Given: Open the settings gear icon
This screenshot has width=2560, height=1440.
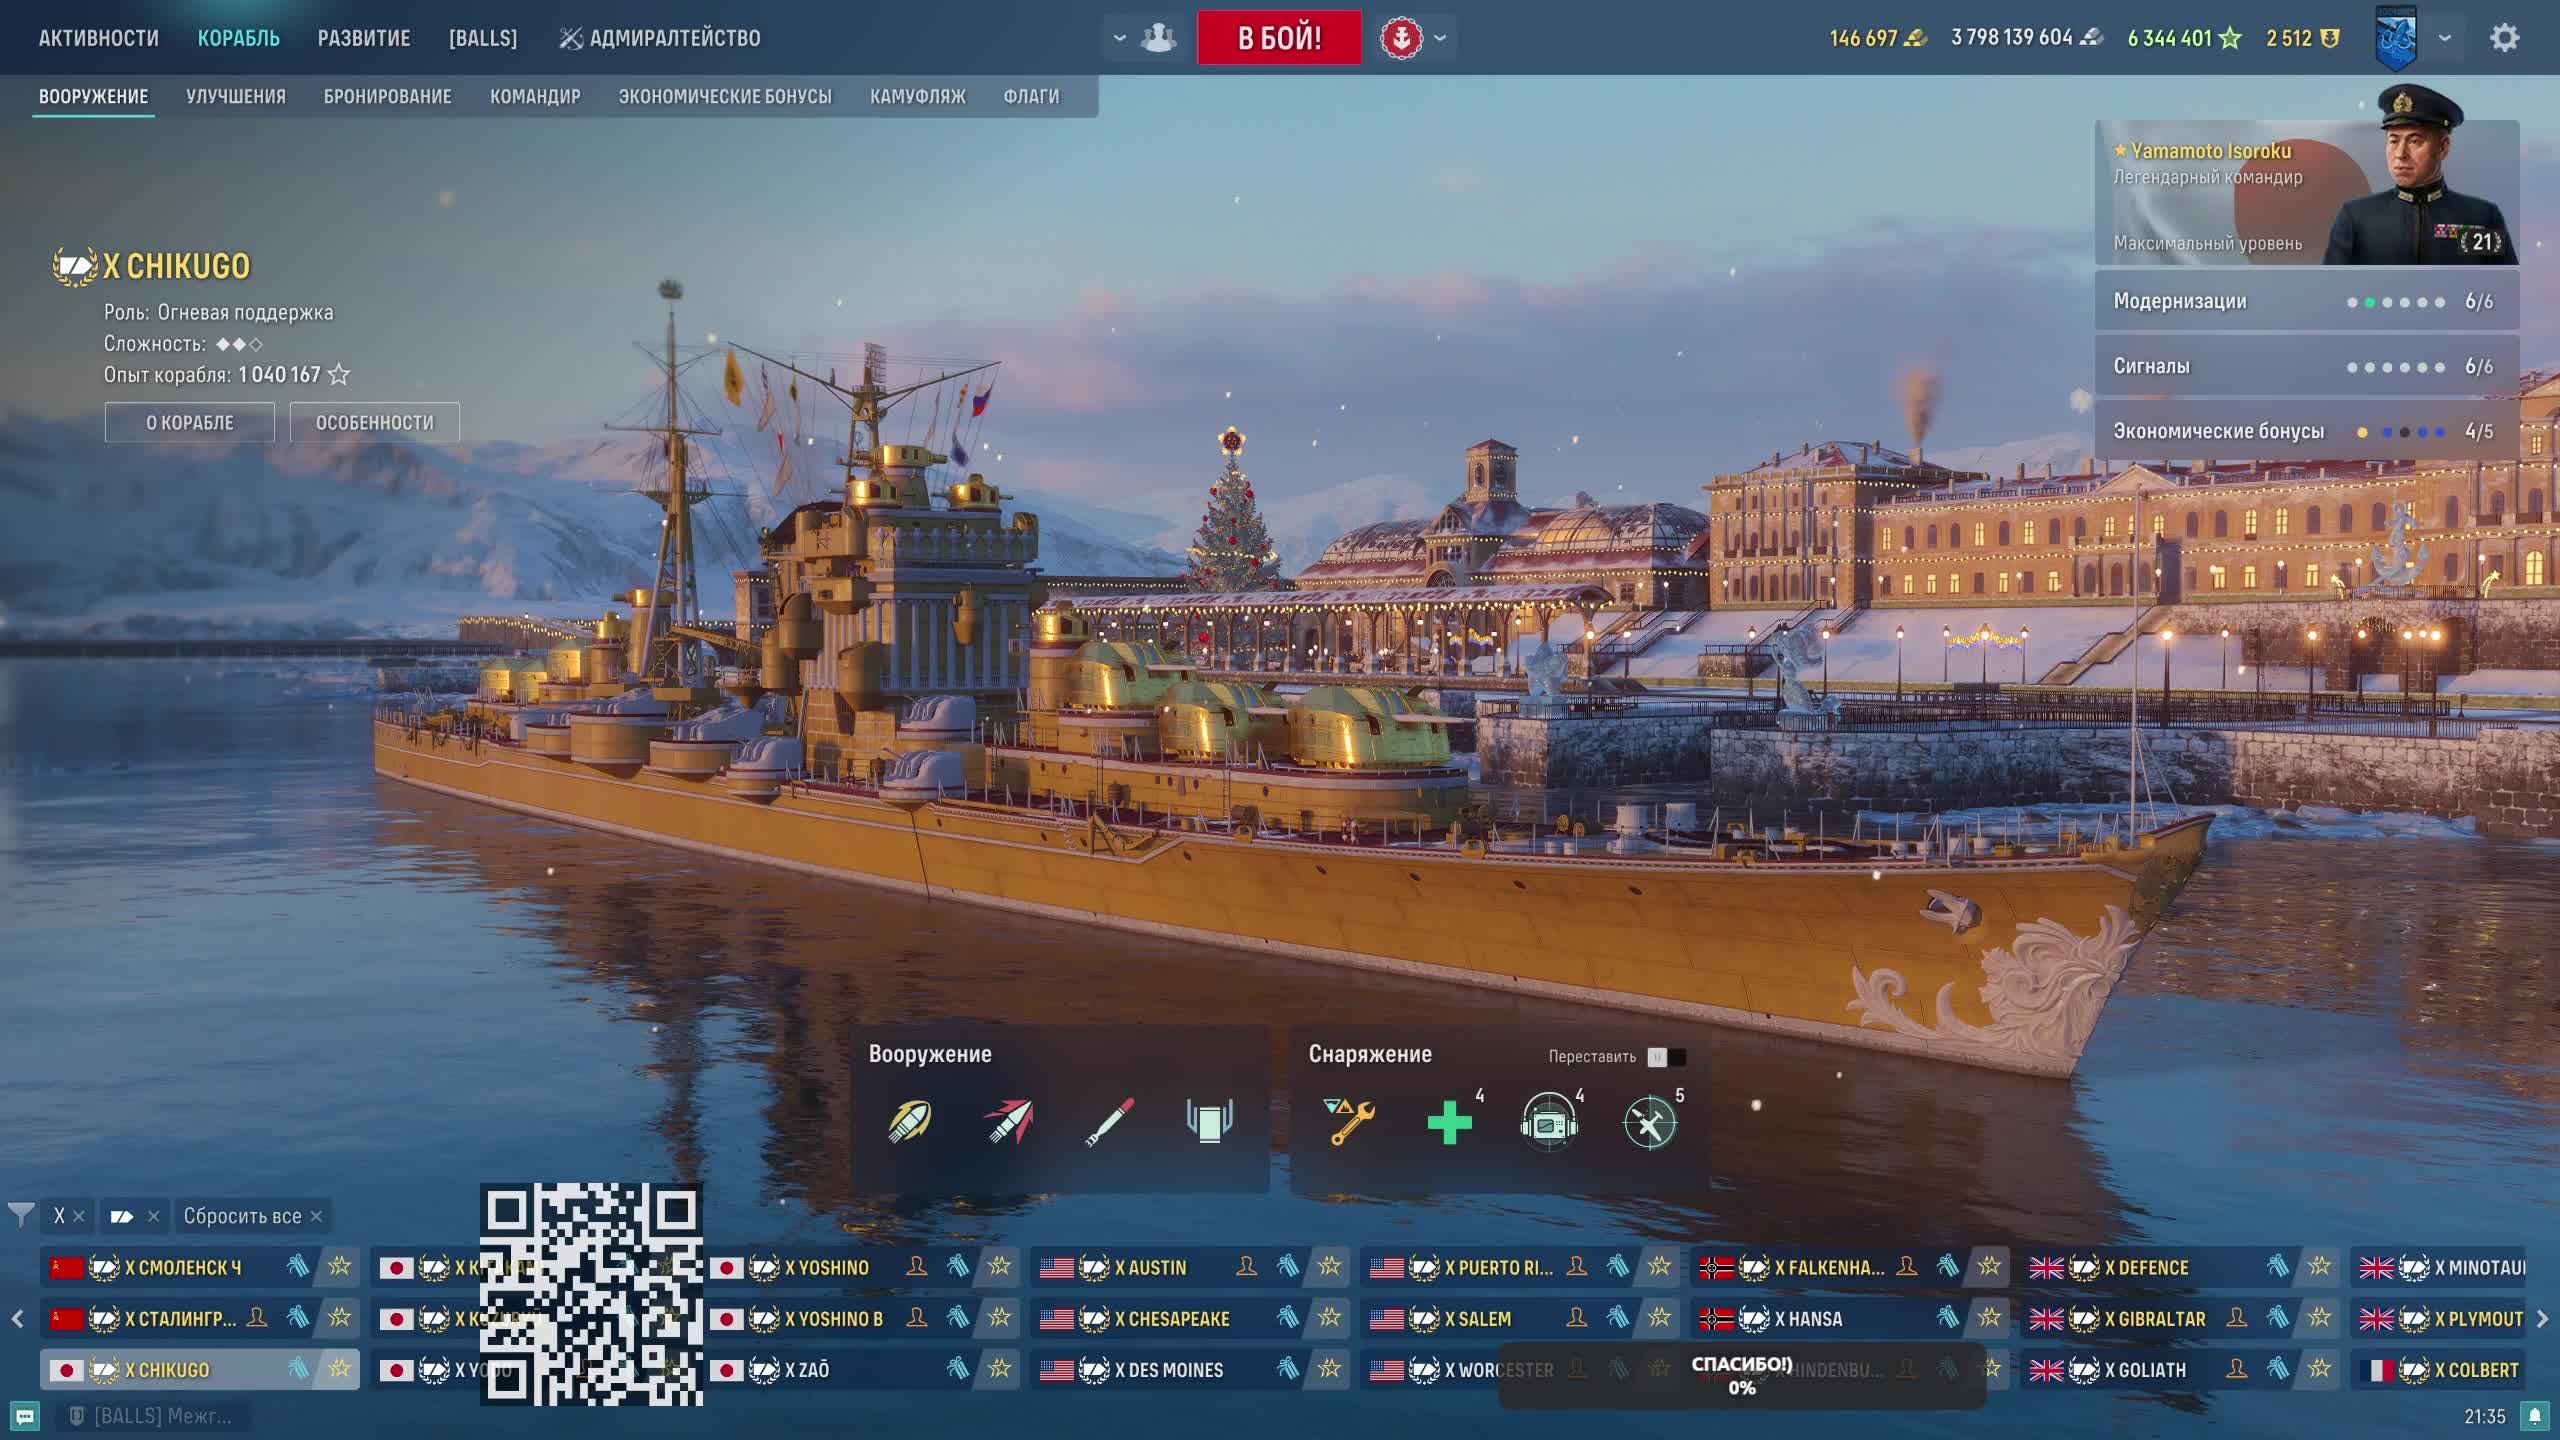Looking at the screenshot, I should [2503, 38].
